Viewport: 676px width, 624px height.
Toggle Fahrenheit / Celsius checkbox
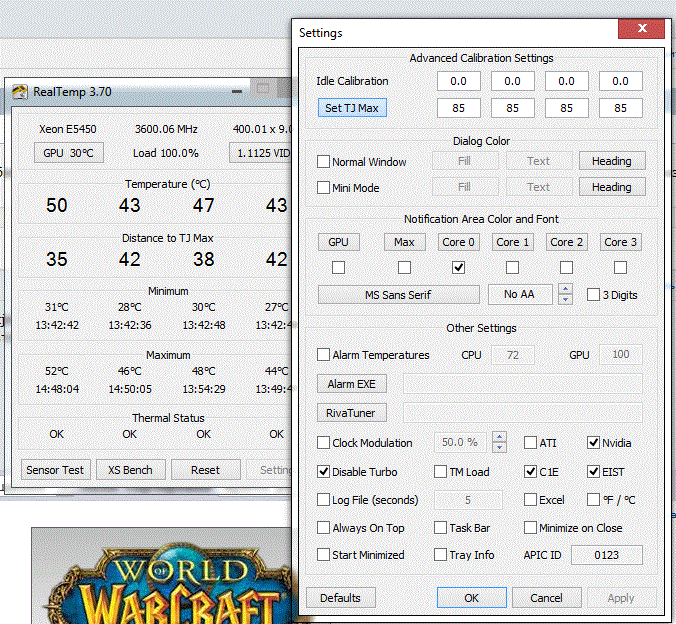pyautogui.click(x=593, y=500)
